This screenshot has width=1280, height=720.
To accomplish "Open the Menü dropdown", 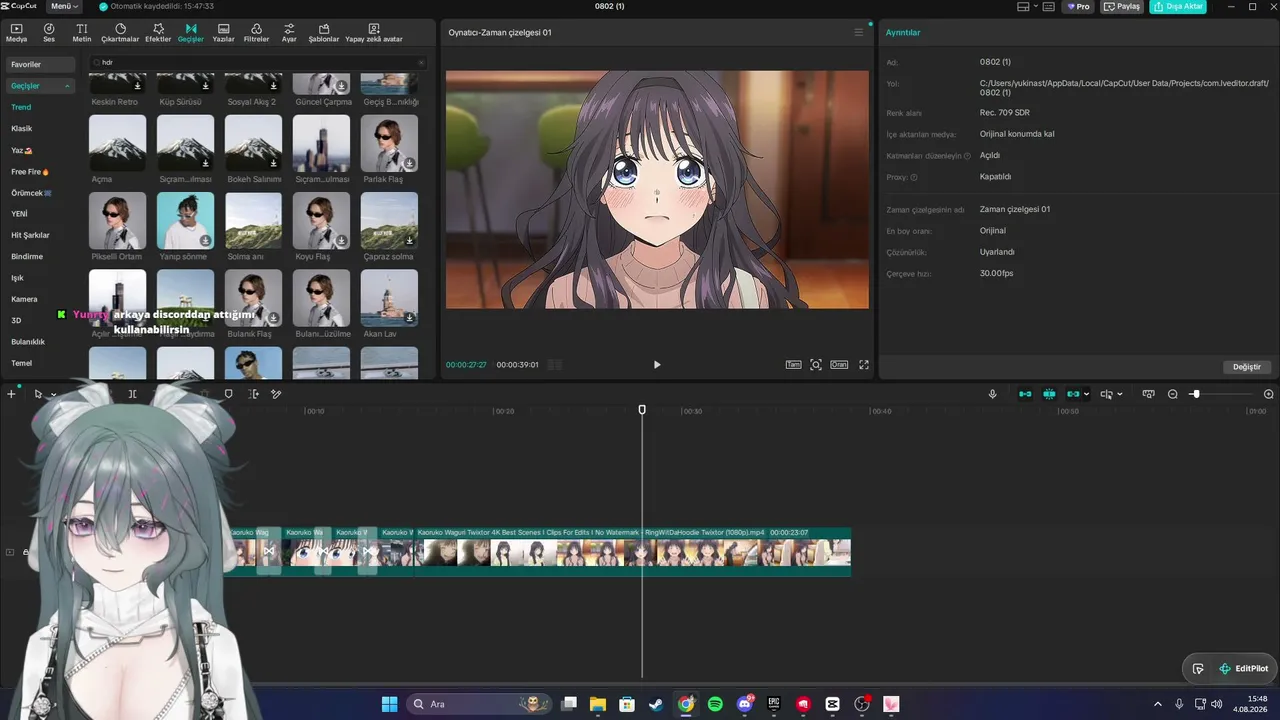I will tap(63, 6).
